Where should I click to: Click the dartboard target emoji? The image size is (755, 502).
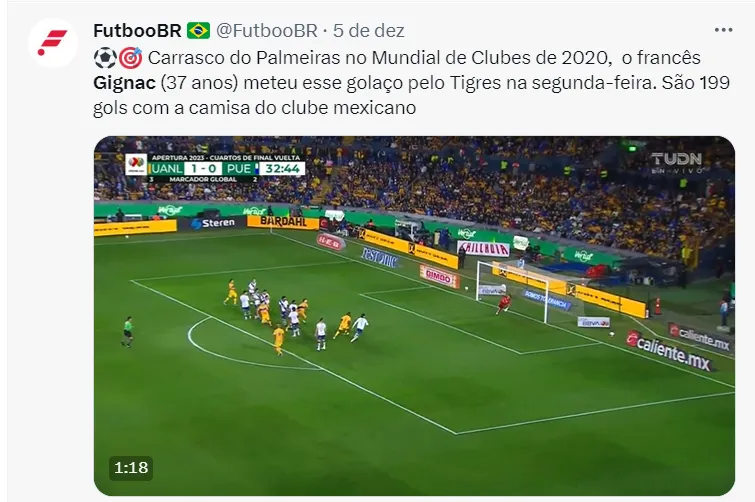tap(130, 58)
